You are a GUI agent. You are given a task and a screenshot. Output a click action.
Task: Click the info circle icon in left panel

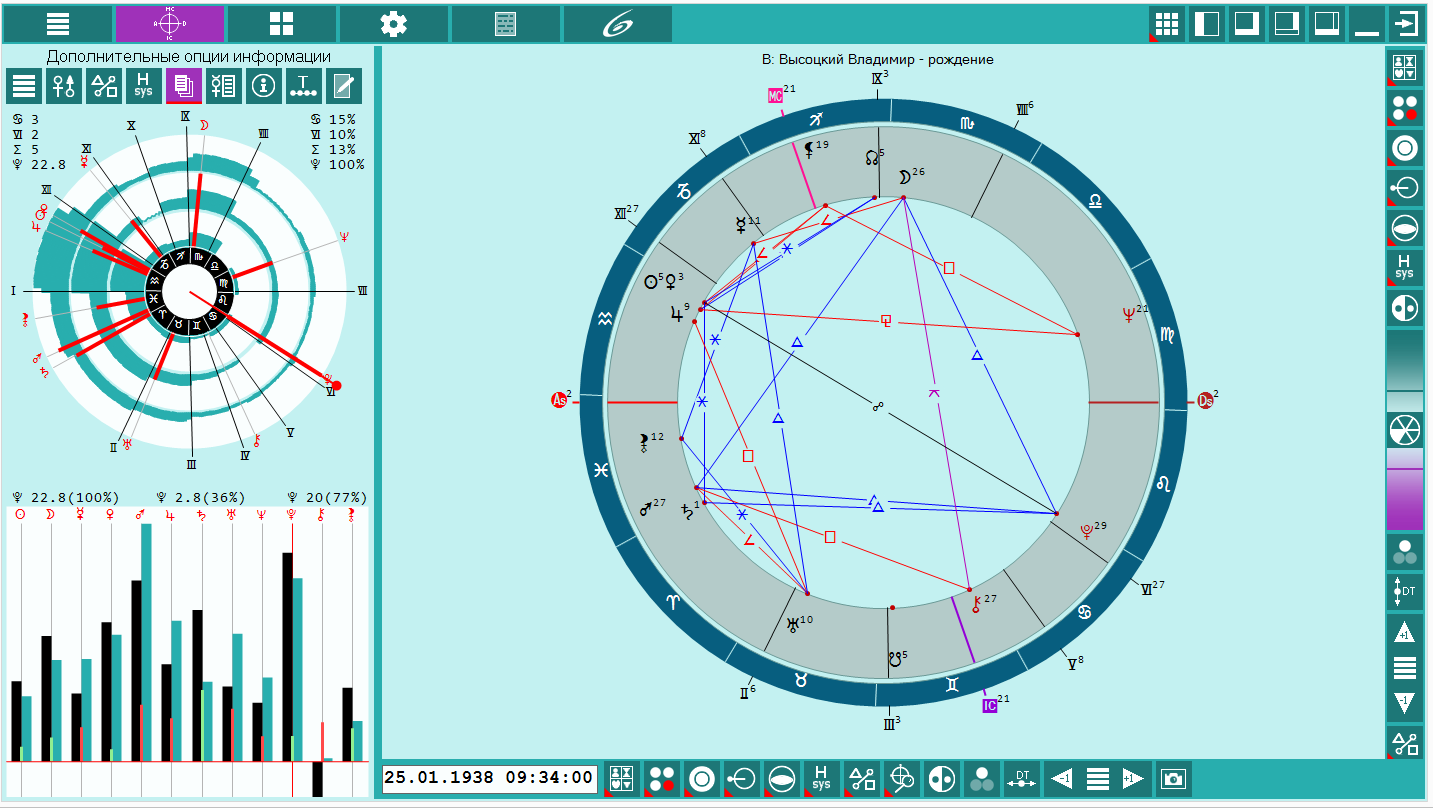264,86
